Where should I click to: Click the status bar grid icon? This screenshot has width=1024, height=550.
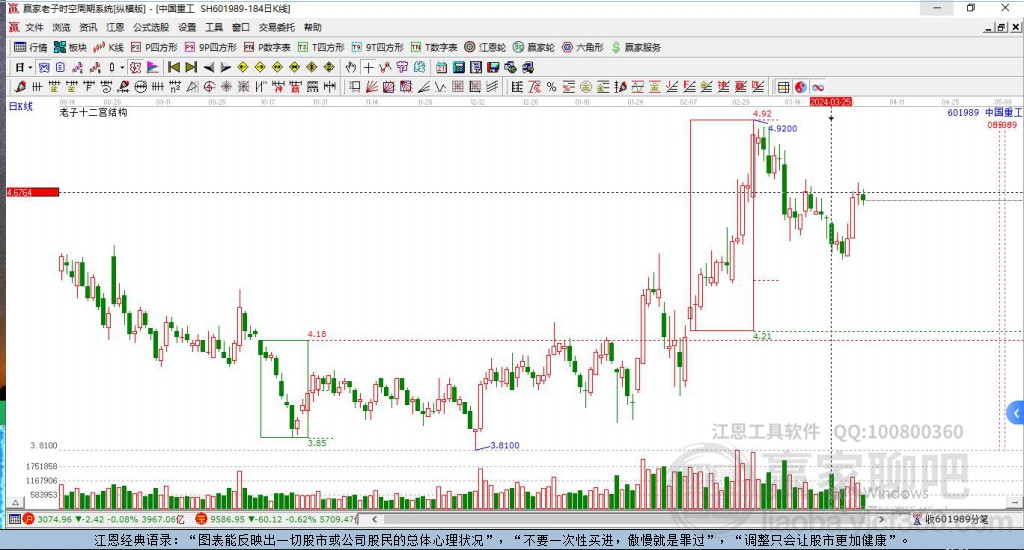pos(14,519)
